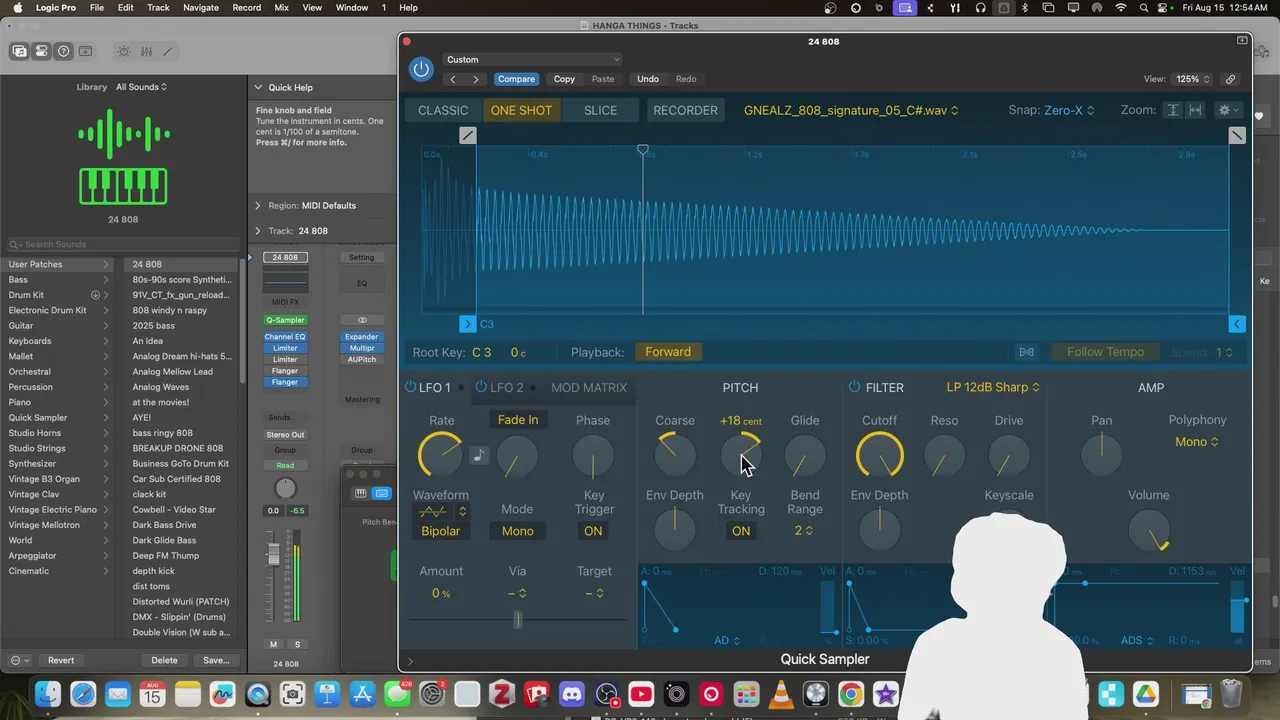Toggle LFO rate note sync icon
Screen dimensions: 1280x720
click(479, 456)
